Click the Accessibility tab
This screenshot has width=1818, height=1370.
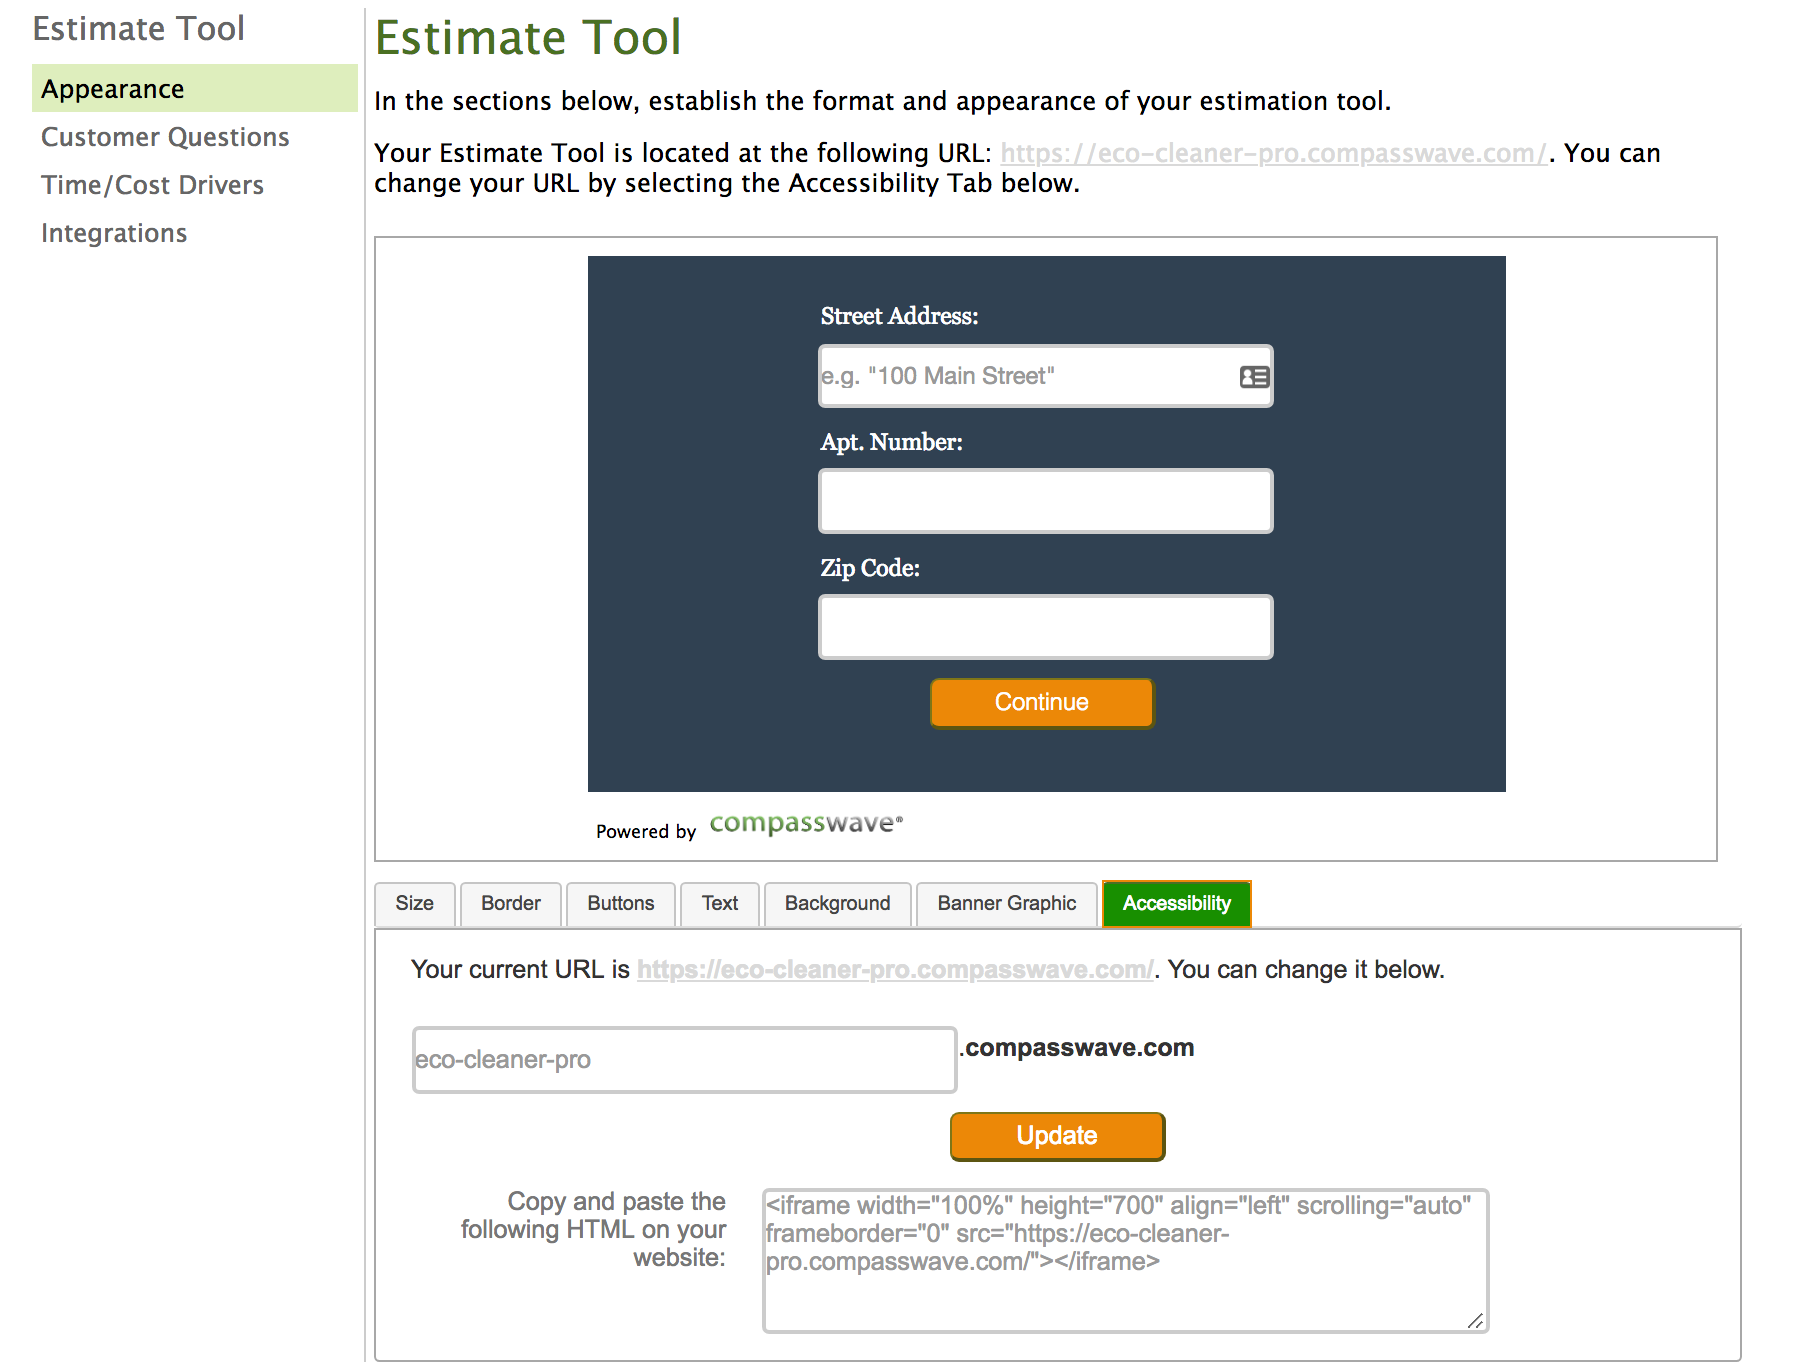pos(1176,903)
